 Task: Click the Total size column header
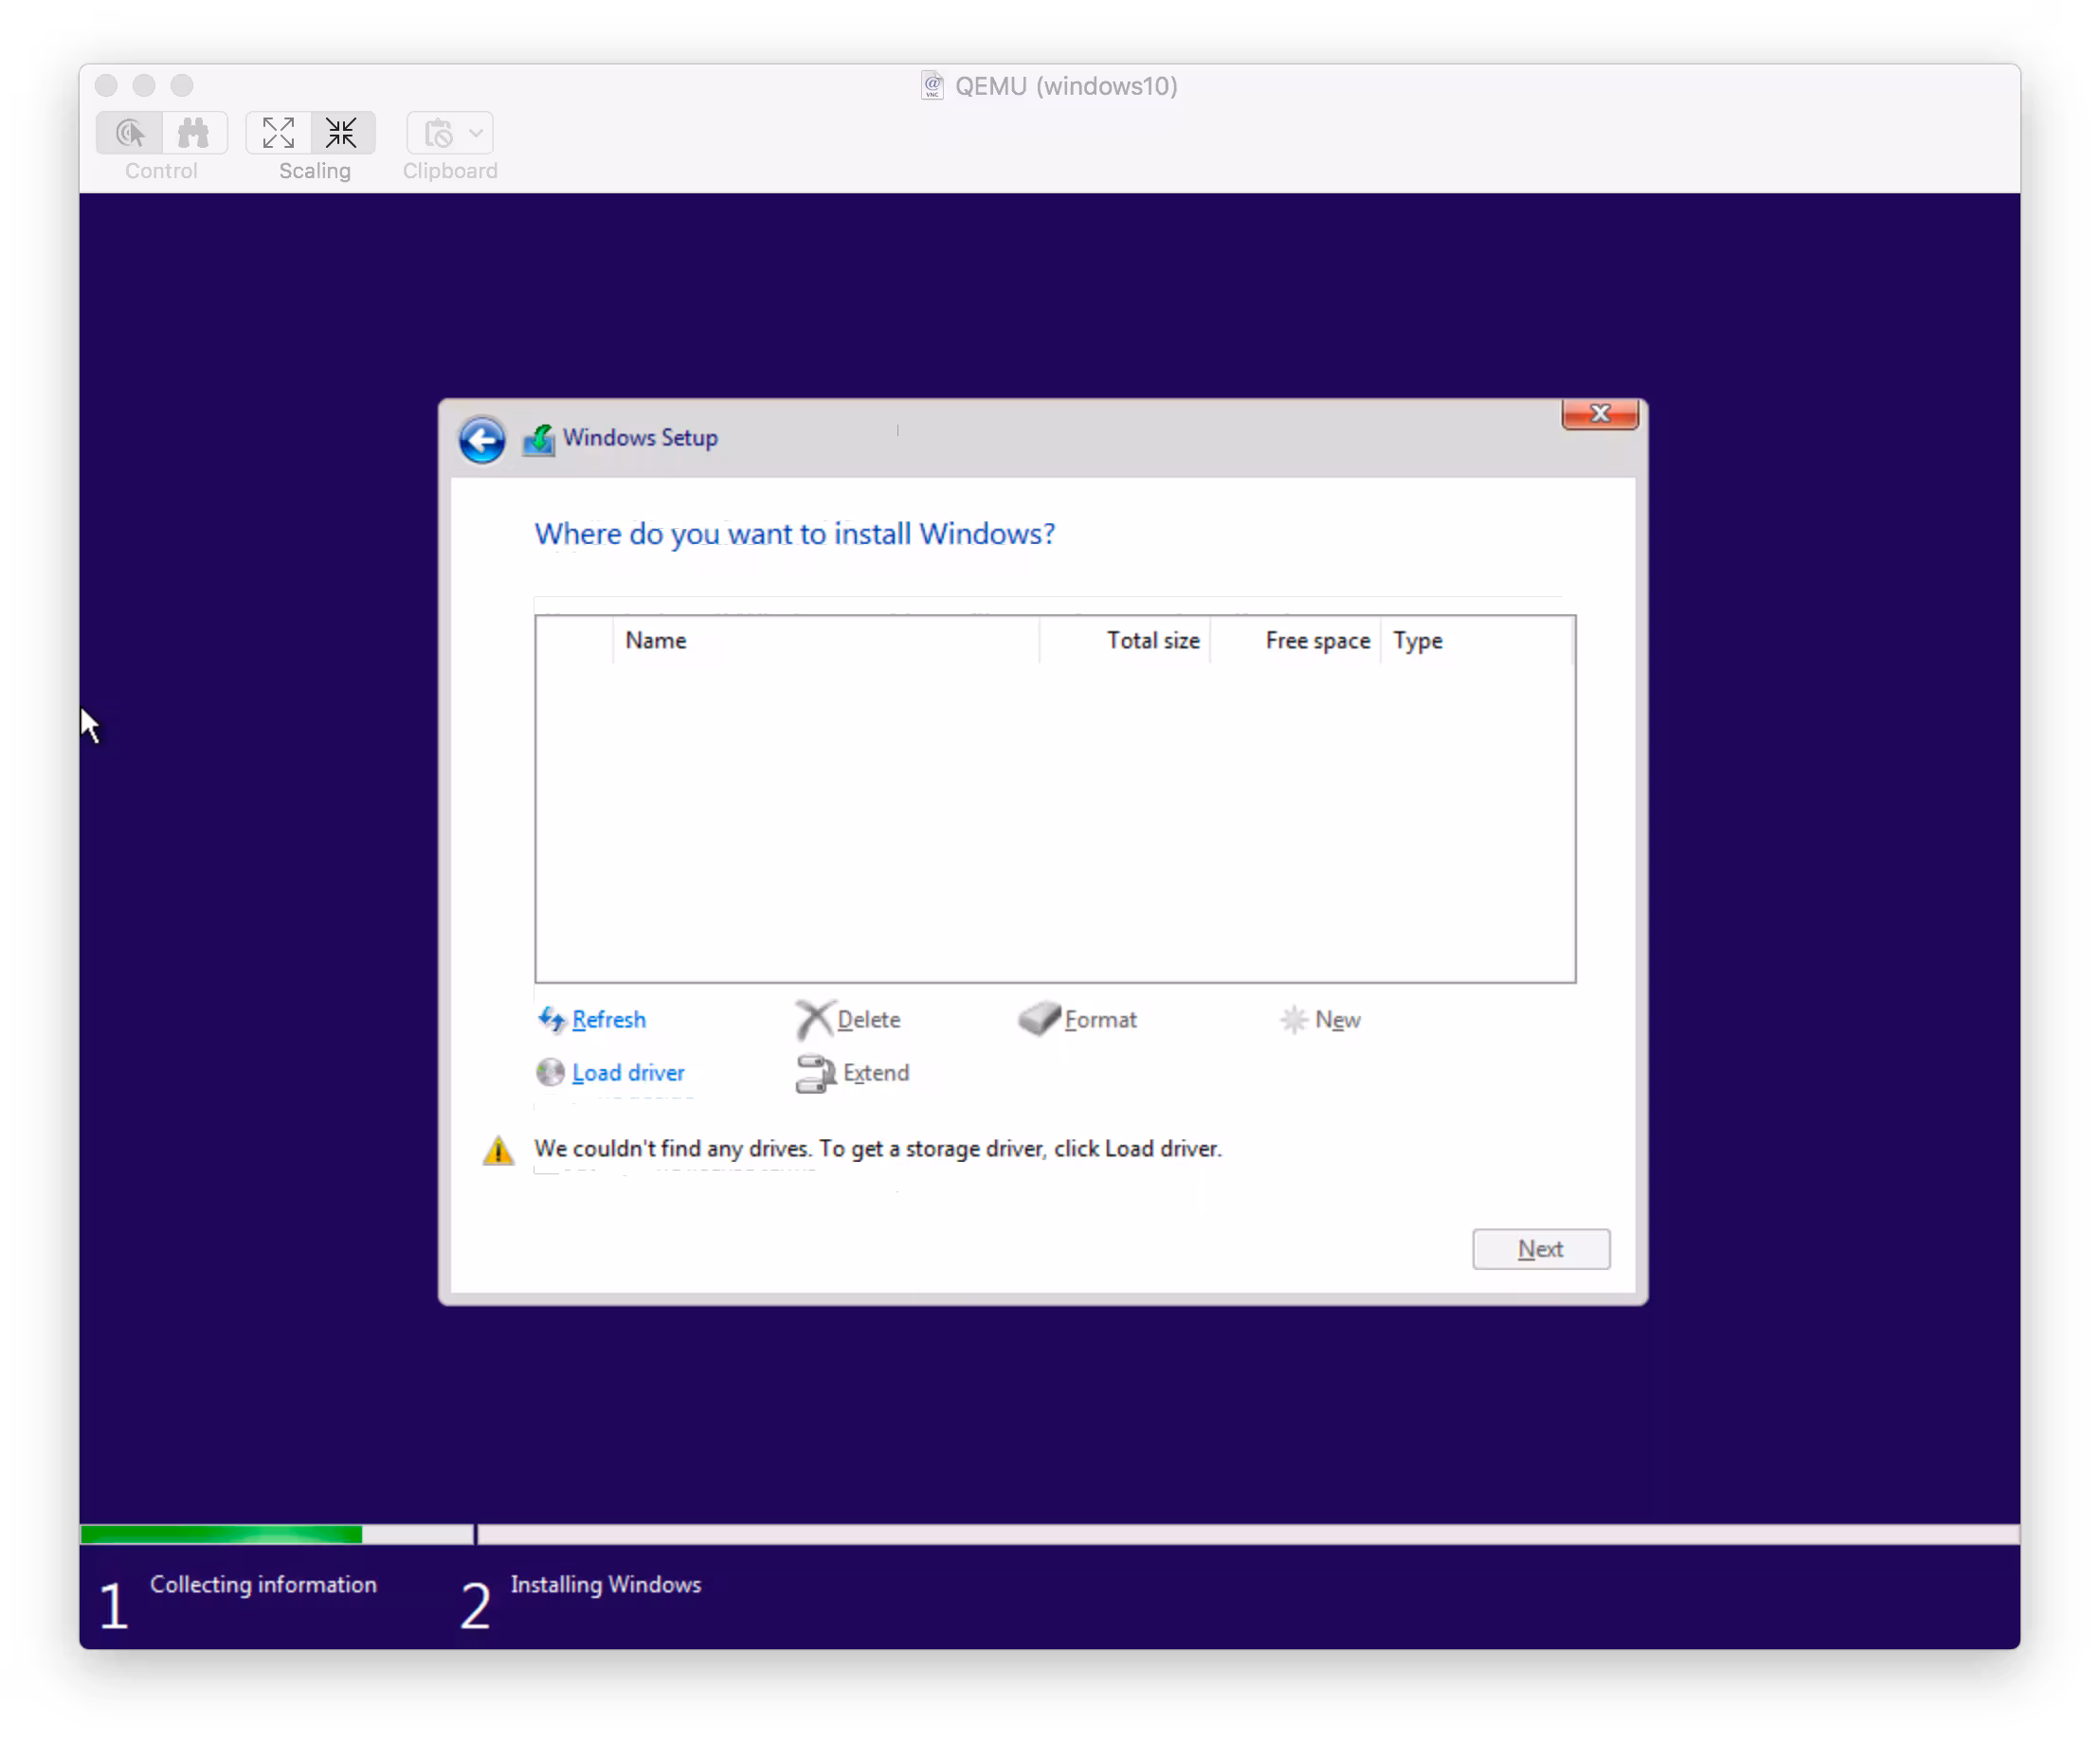tap(1152, 640)
